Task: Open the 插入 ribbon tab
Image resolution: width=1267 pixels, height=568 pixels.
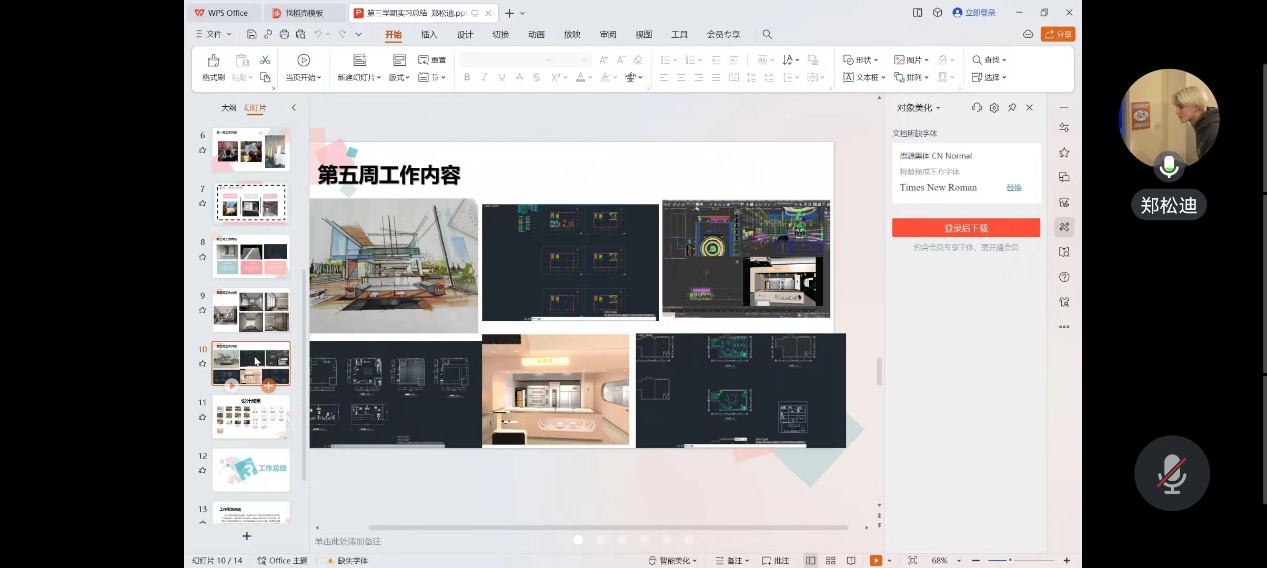Action: [429, 34]
